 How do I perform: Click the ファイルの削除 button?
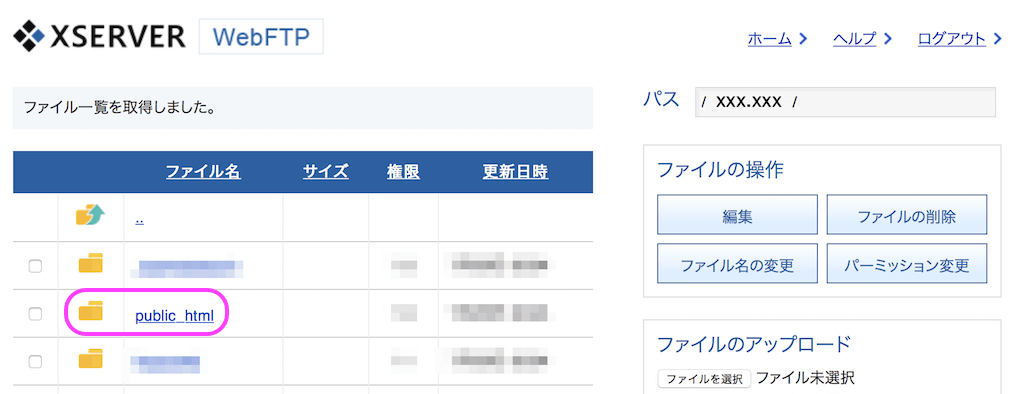907,215
